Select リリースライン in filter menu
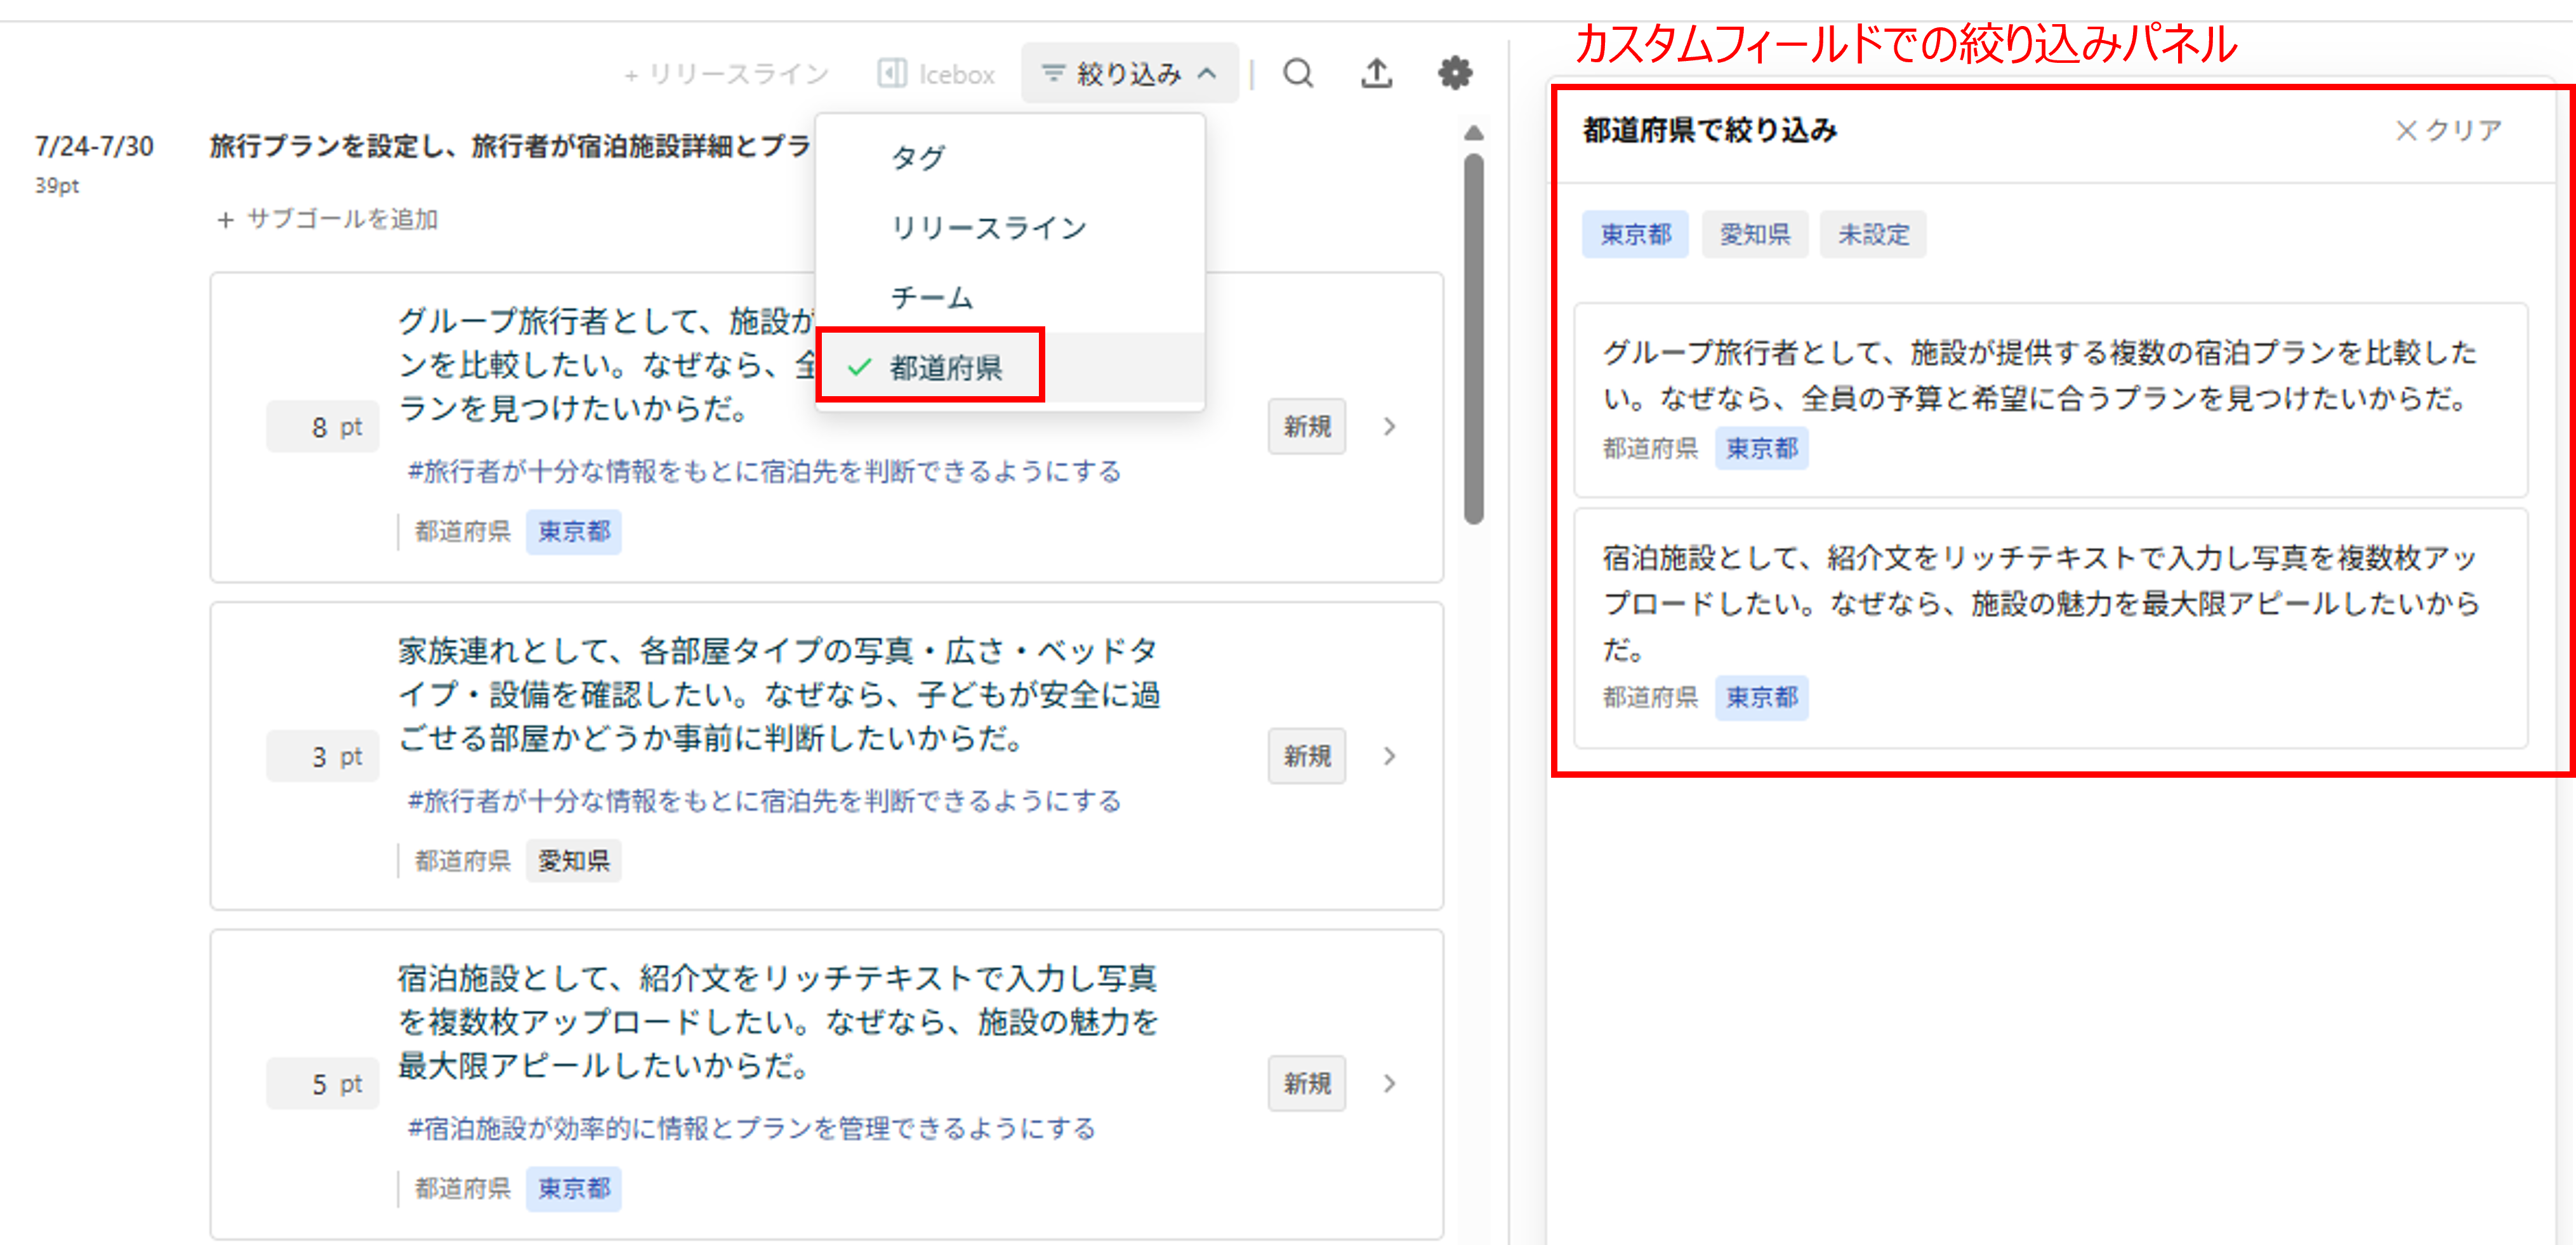 tap(1010, 227)
